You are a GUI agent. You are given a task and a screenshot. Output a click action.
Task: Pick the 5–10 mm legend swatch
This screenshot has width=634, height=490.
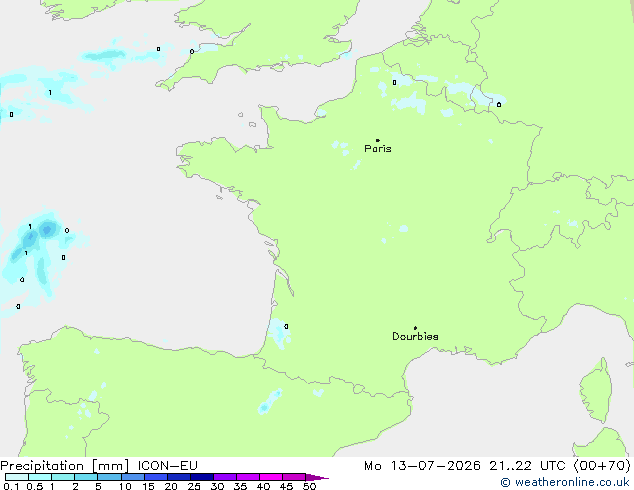109,477
